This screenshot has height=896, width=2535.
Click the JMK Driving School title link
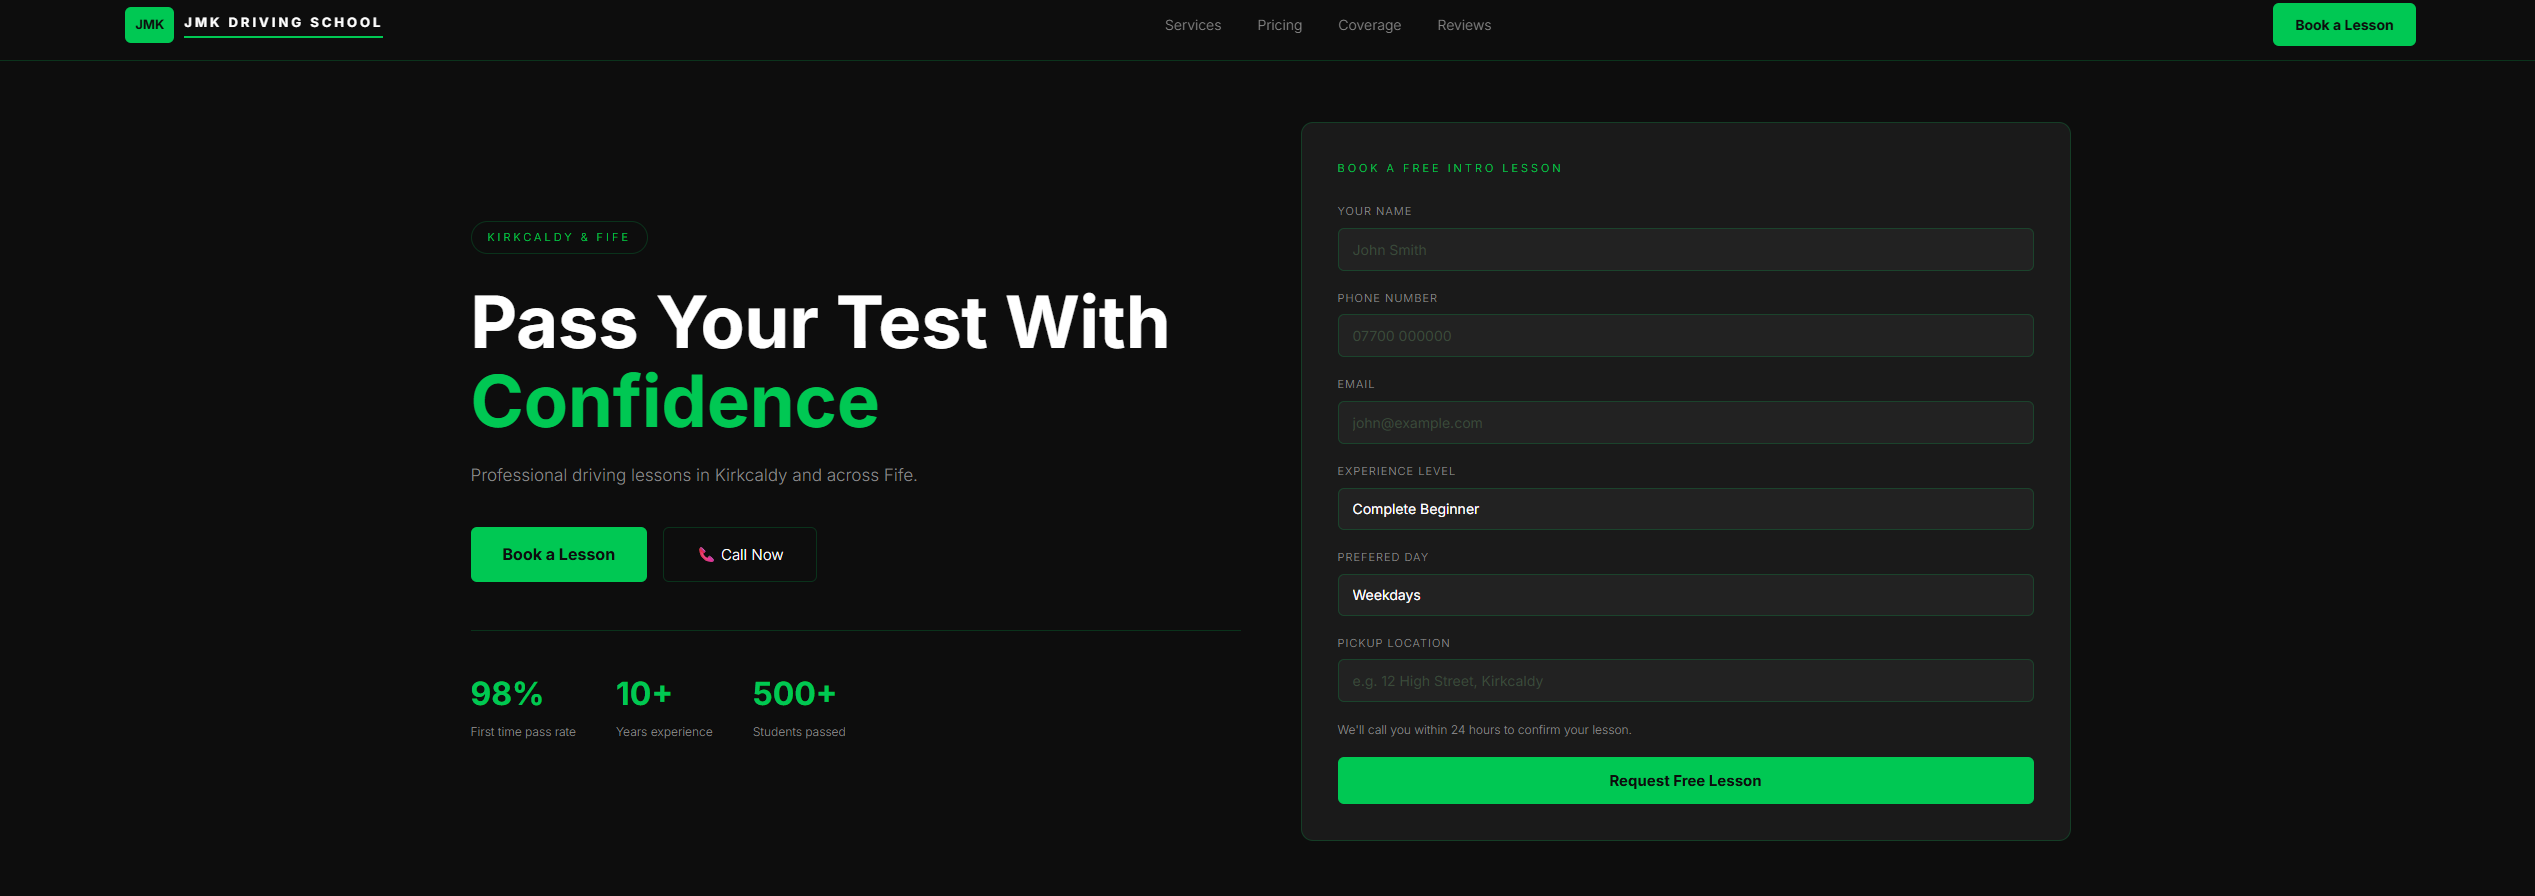coord(283,23)
